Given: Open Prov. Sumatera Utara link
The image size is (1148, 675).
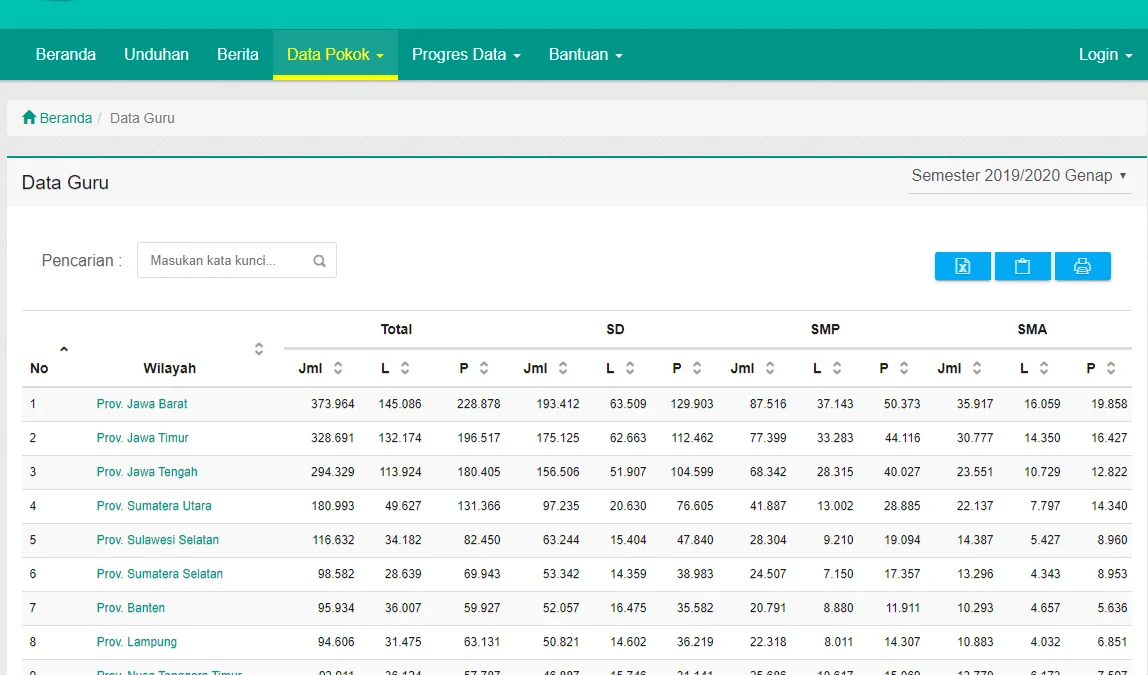Looking at the screenshot, I should tap(154, 506).
